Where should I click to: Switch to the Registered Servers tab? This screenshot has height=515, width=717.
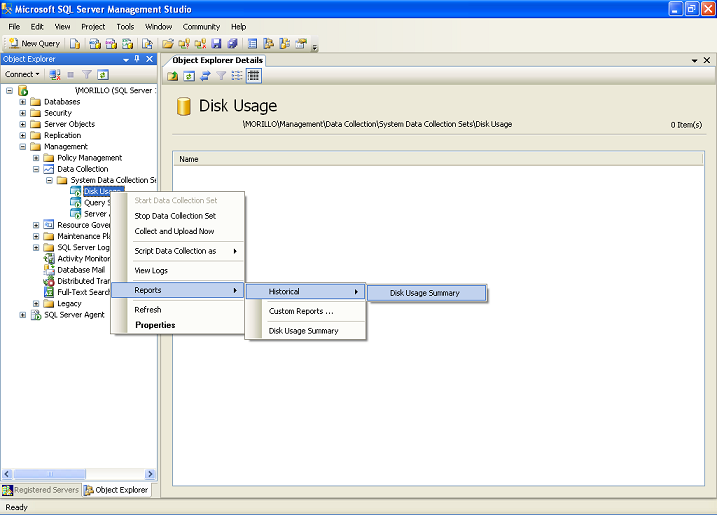40,490
